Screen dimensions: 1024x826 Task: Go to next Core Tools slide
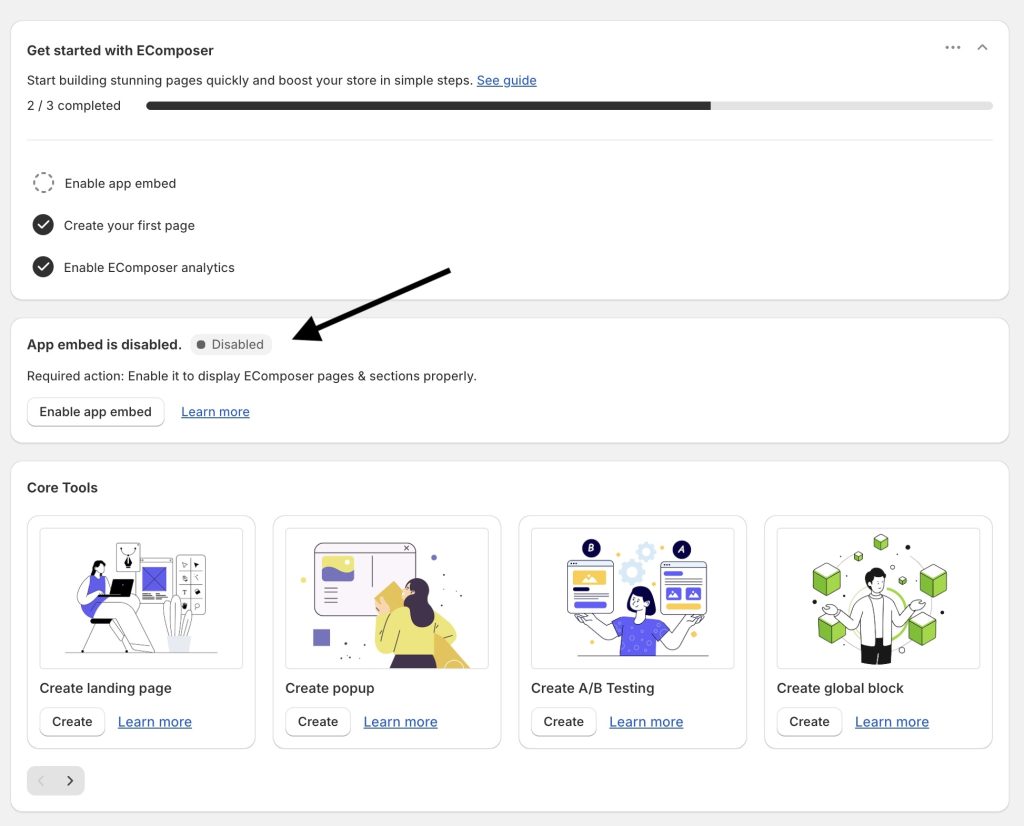pos(70,781)
